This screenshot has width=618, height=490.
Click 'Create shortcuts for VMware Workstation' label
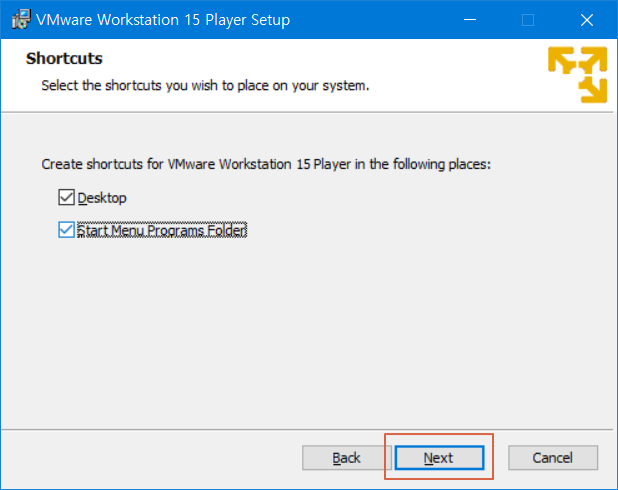tap(266, 164)
